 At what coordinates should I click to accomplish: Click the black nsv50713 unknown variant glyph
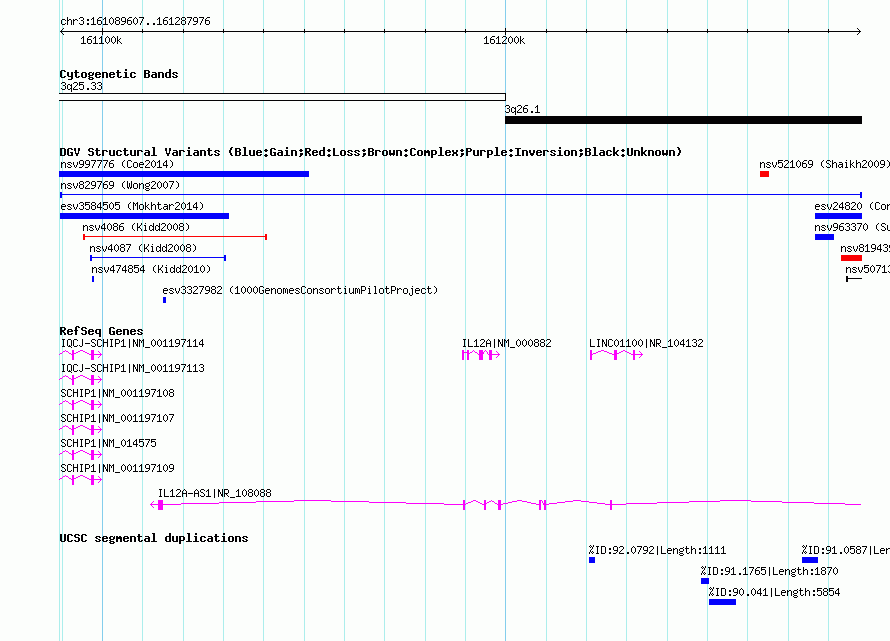click(854, 279)
